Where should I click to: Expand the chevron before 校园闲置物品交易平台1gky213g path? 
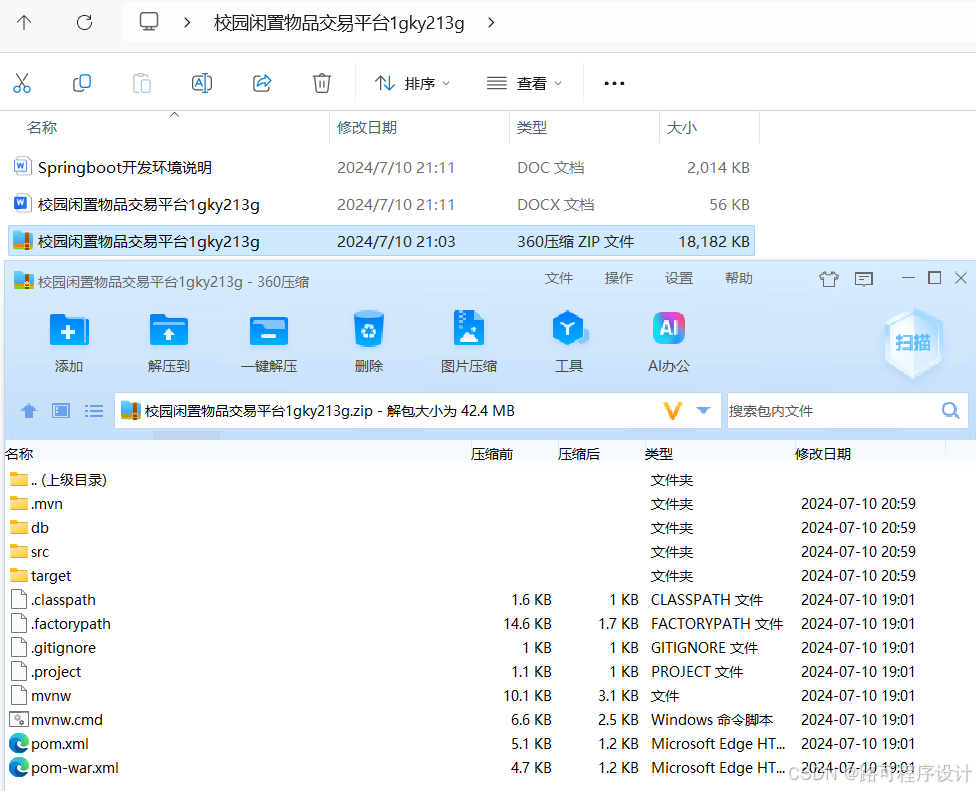pyautogui.click(x=187, y=23)
